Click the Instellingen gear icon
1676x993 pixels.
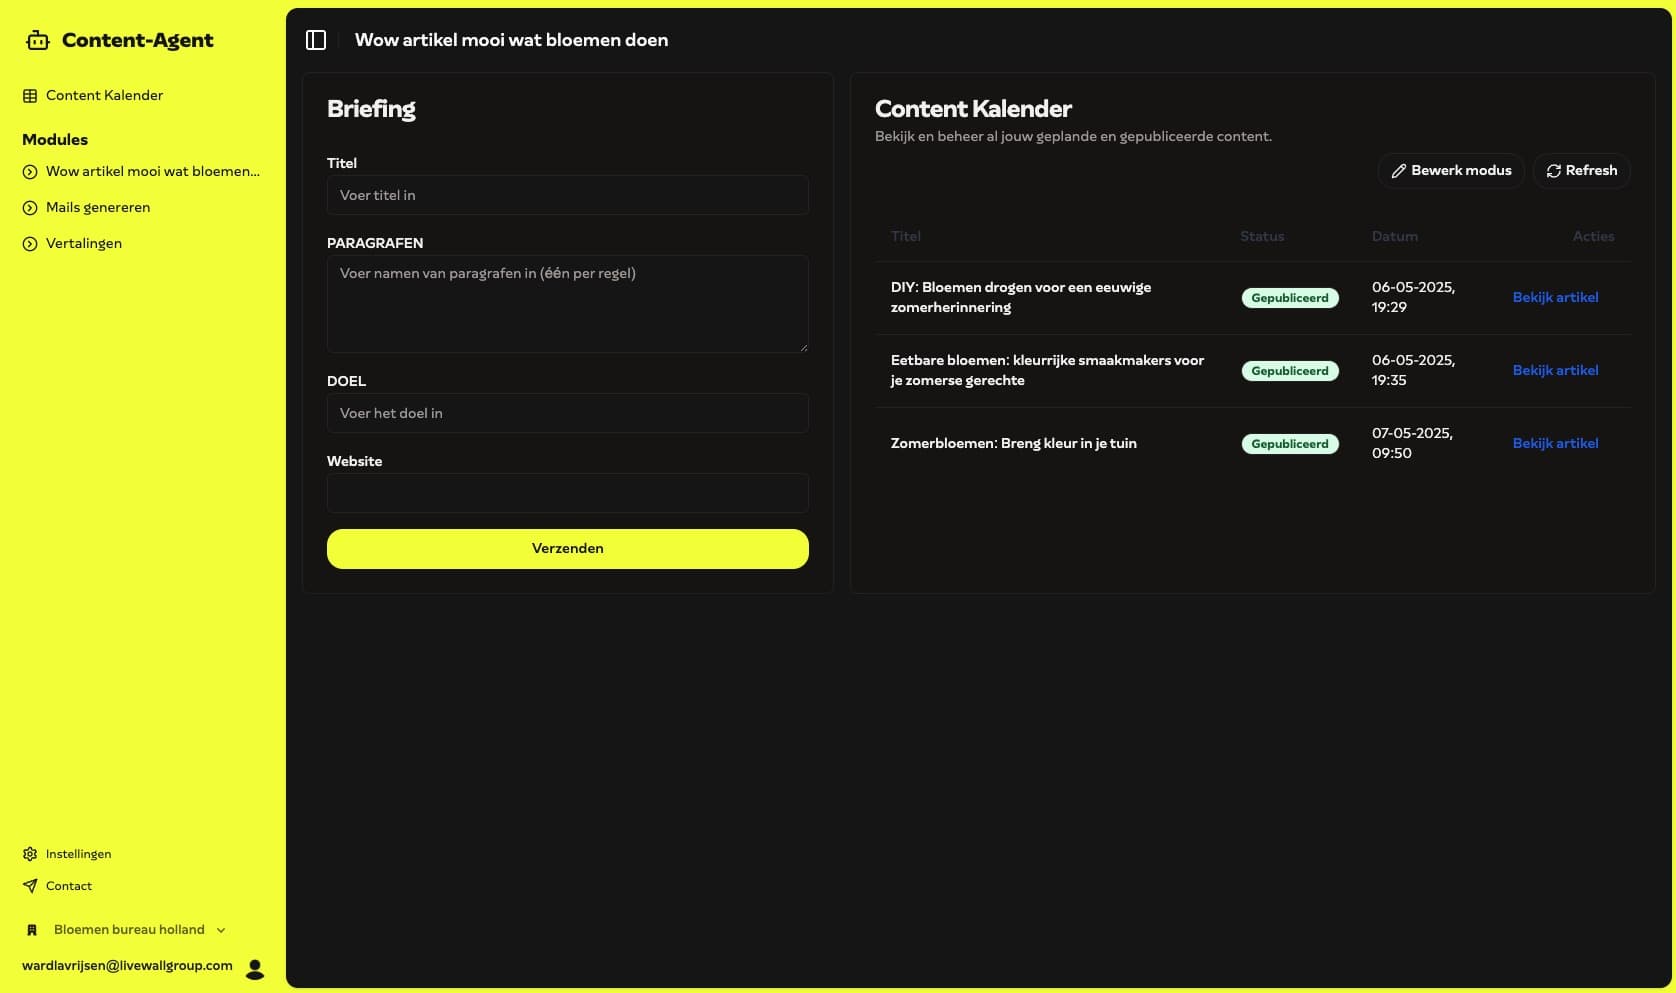click(30, 854)
